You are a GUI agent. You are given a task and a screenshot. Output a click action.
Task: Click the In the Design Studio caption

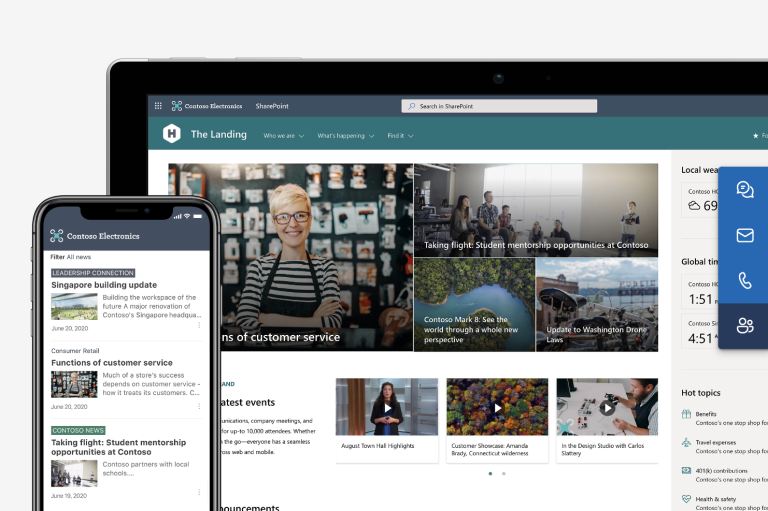[x=602, y=449]
